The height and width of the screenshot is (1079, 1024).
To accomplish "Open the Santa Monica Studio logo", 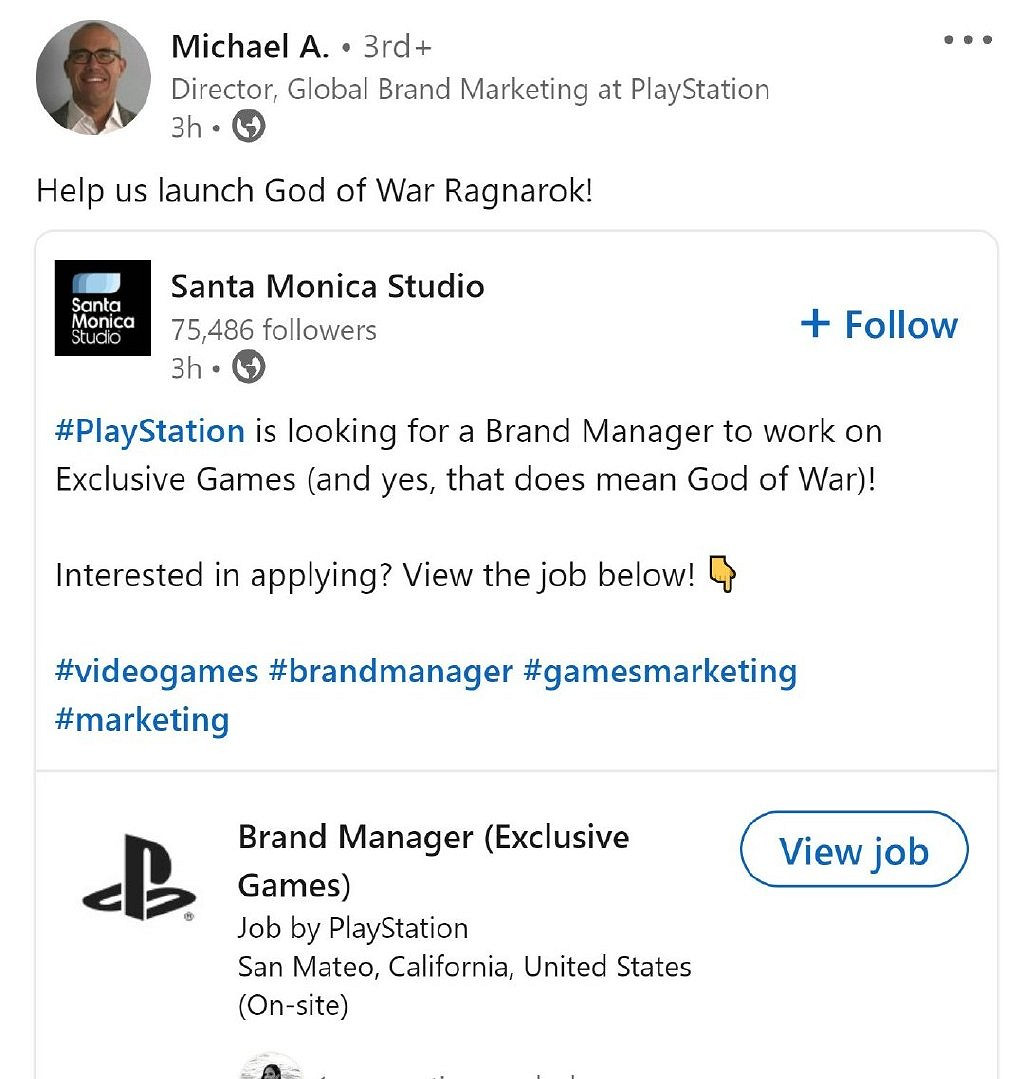I will pyautogui.click(x=103, y=308).
